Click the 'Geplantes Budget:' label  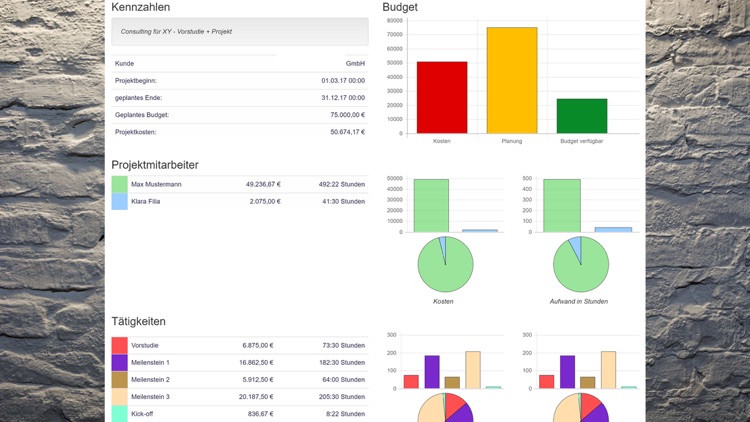(x=142, y=115)
